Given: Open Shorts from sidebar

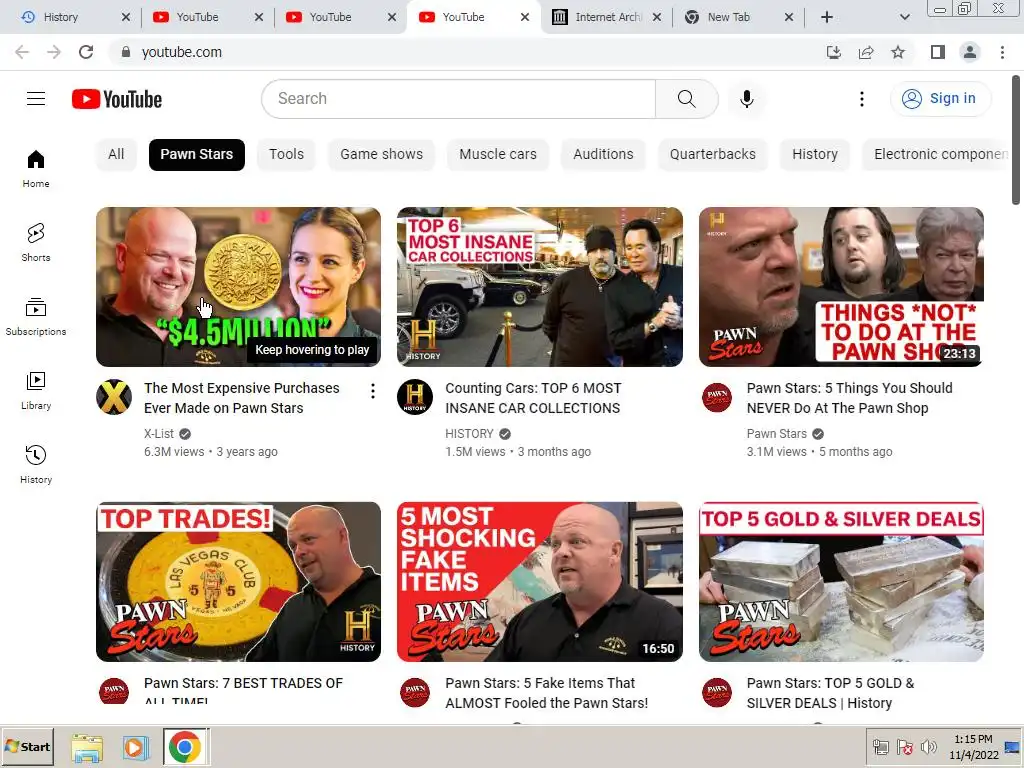Looking at the screenshot, I should 36,242.
